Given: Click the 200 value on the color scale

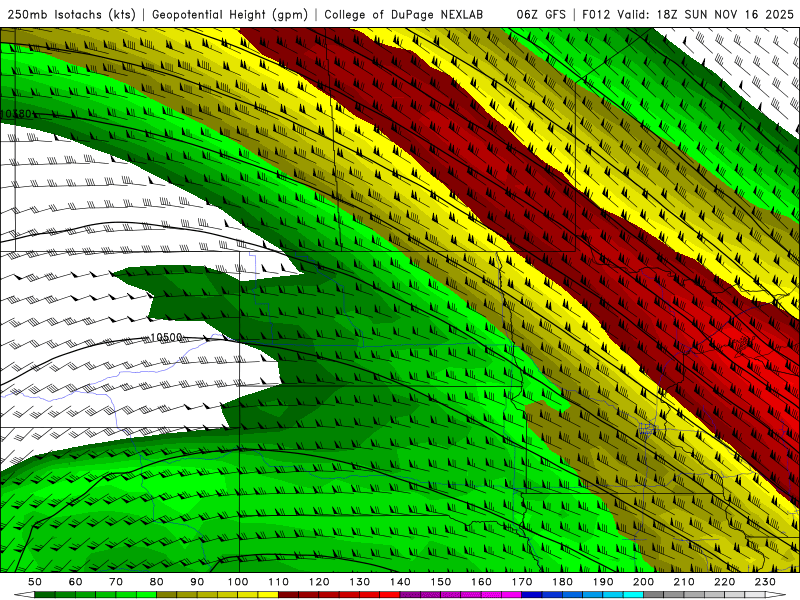Looking at the screenshot, I should (x=644, y=582).
